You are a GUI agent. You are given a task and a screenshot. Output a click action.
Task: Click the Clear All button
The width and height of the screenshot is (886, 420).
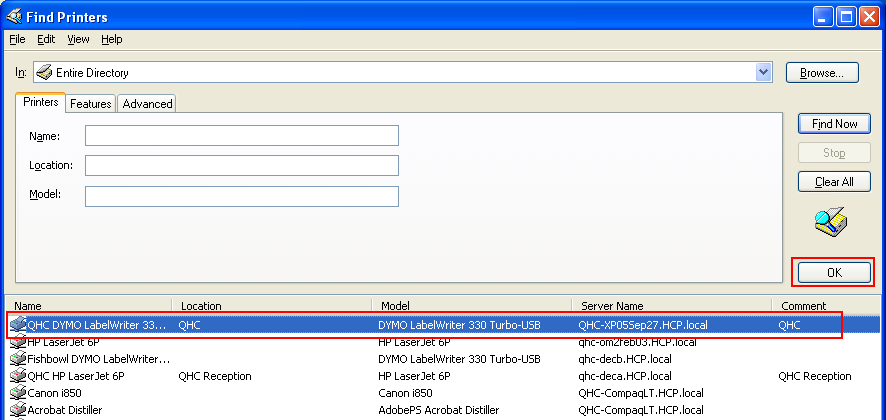click(834, 182)
